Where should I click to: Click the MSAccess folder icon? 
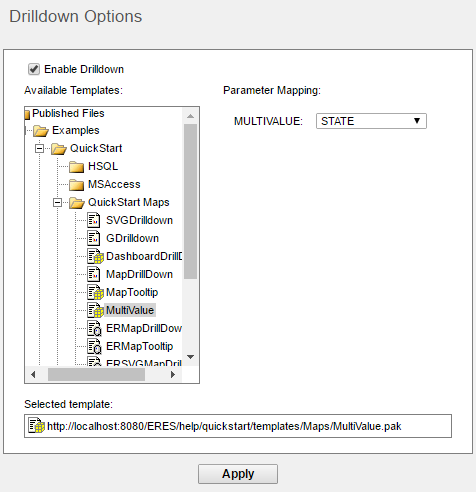77,184
